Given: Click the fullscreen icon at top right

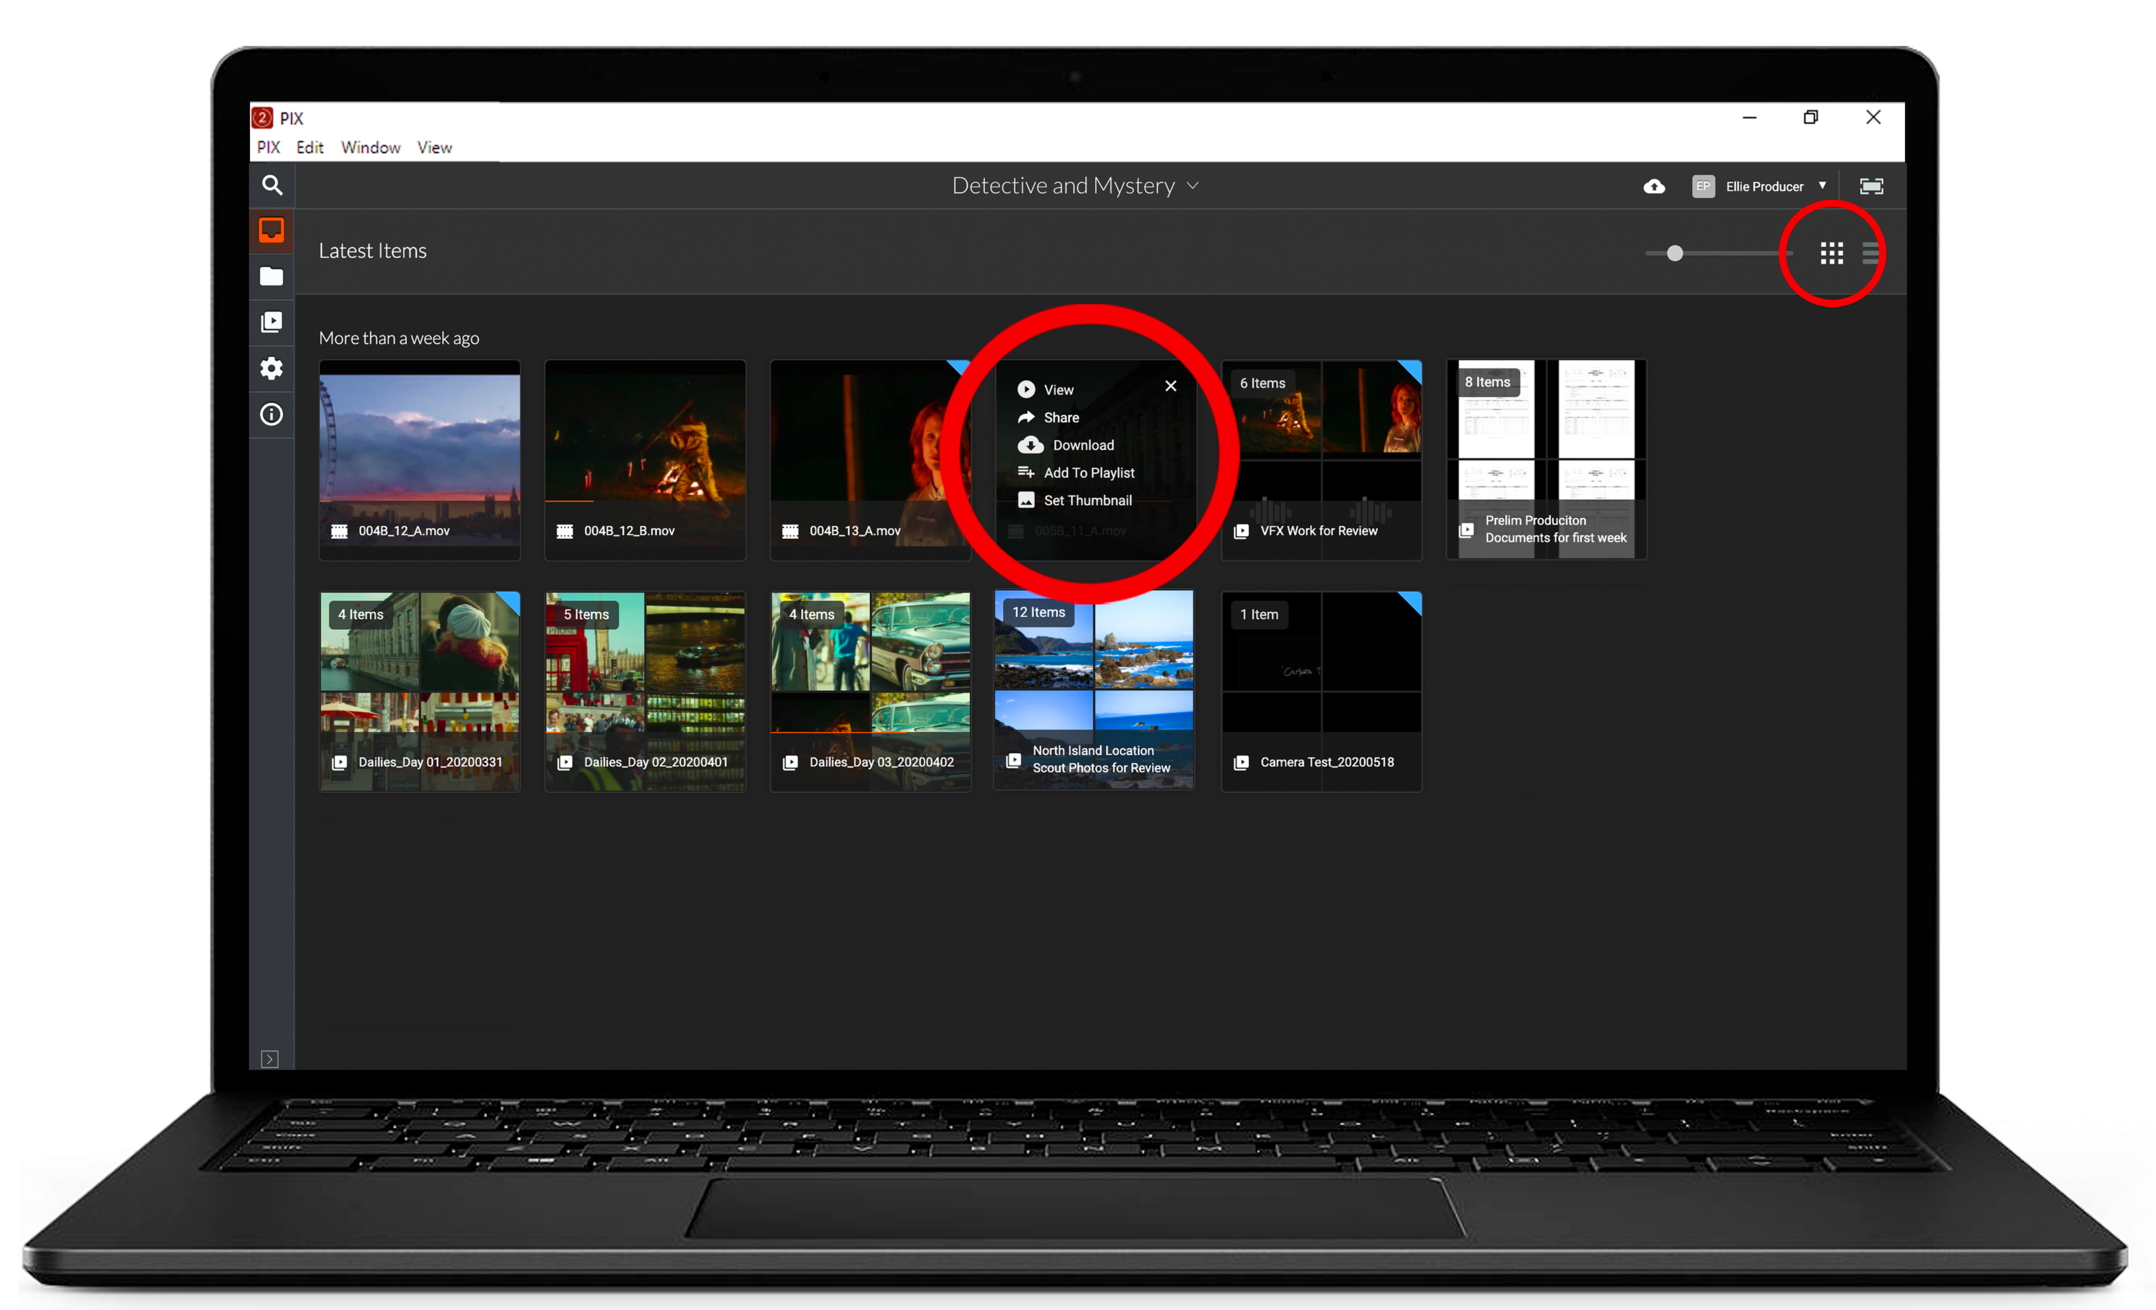Looking at the screenshot, I should (x=1871, y=186).
